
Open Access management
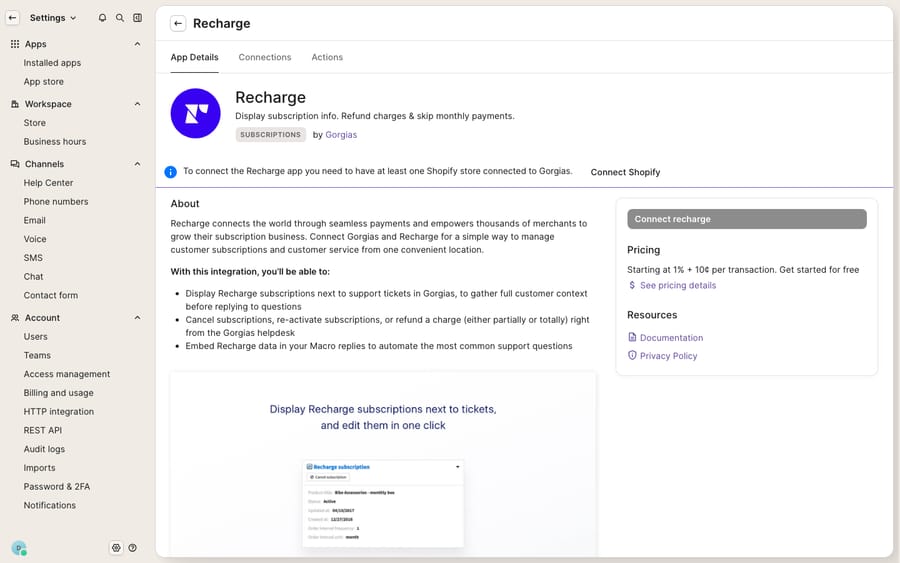[x=67, y=374]
